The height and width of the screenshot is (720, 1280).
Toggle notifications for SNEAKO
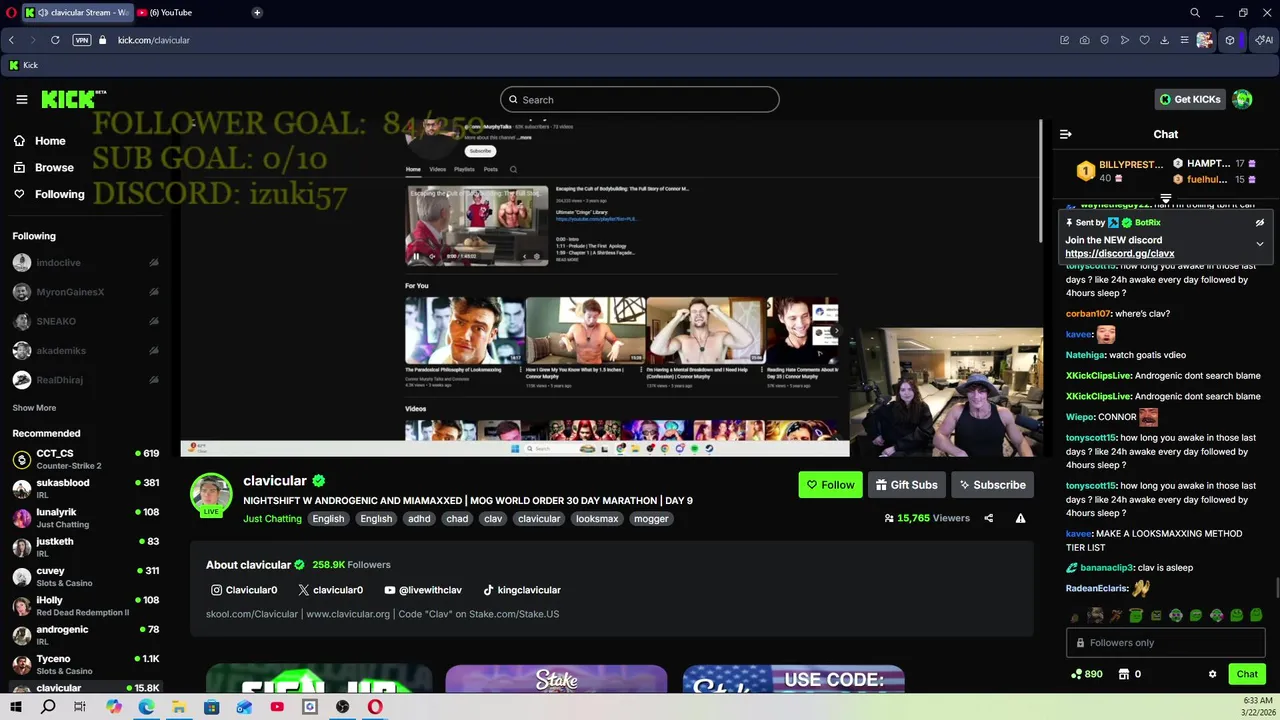click(x=154, y=321)
